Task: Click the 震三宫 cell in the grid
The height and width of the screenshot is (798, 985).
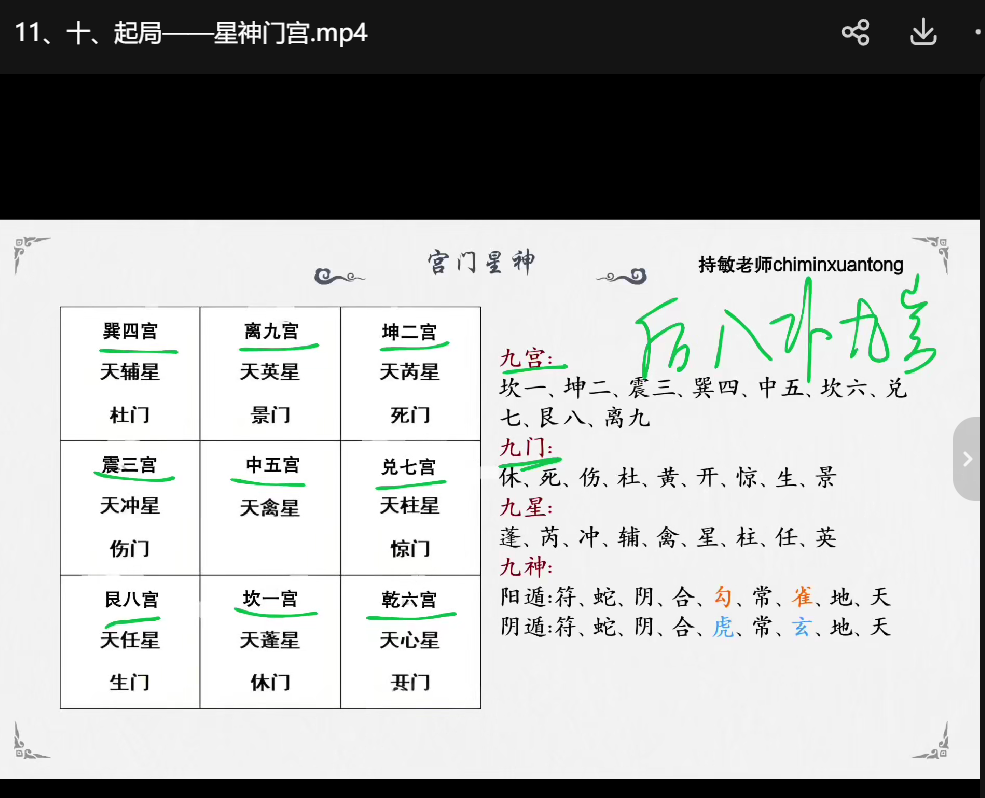Action: tap(130, 507)
